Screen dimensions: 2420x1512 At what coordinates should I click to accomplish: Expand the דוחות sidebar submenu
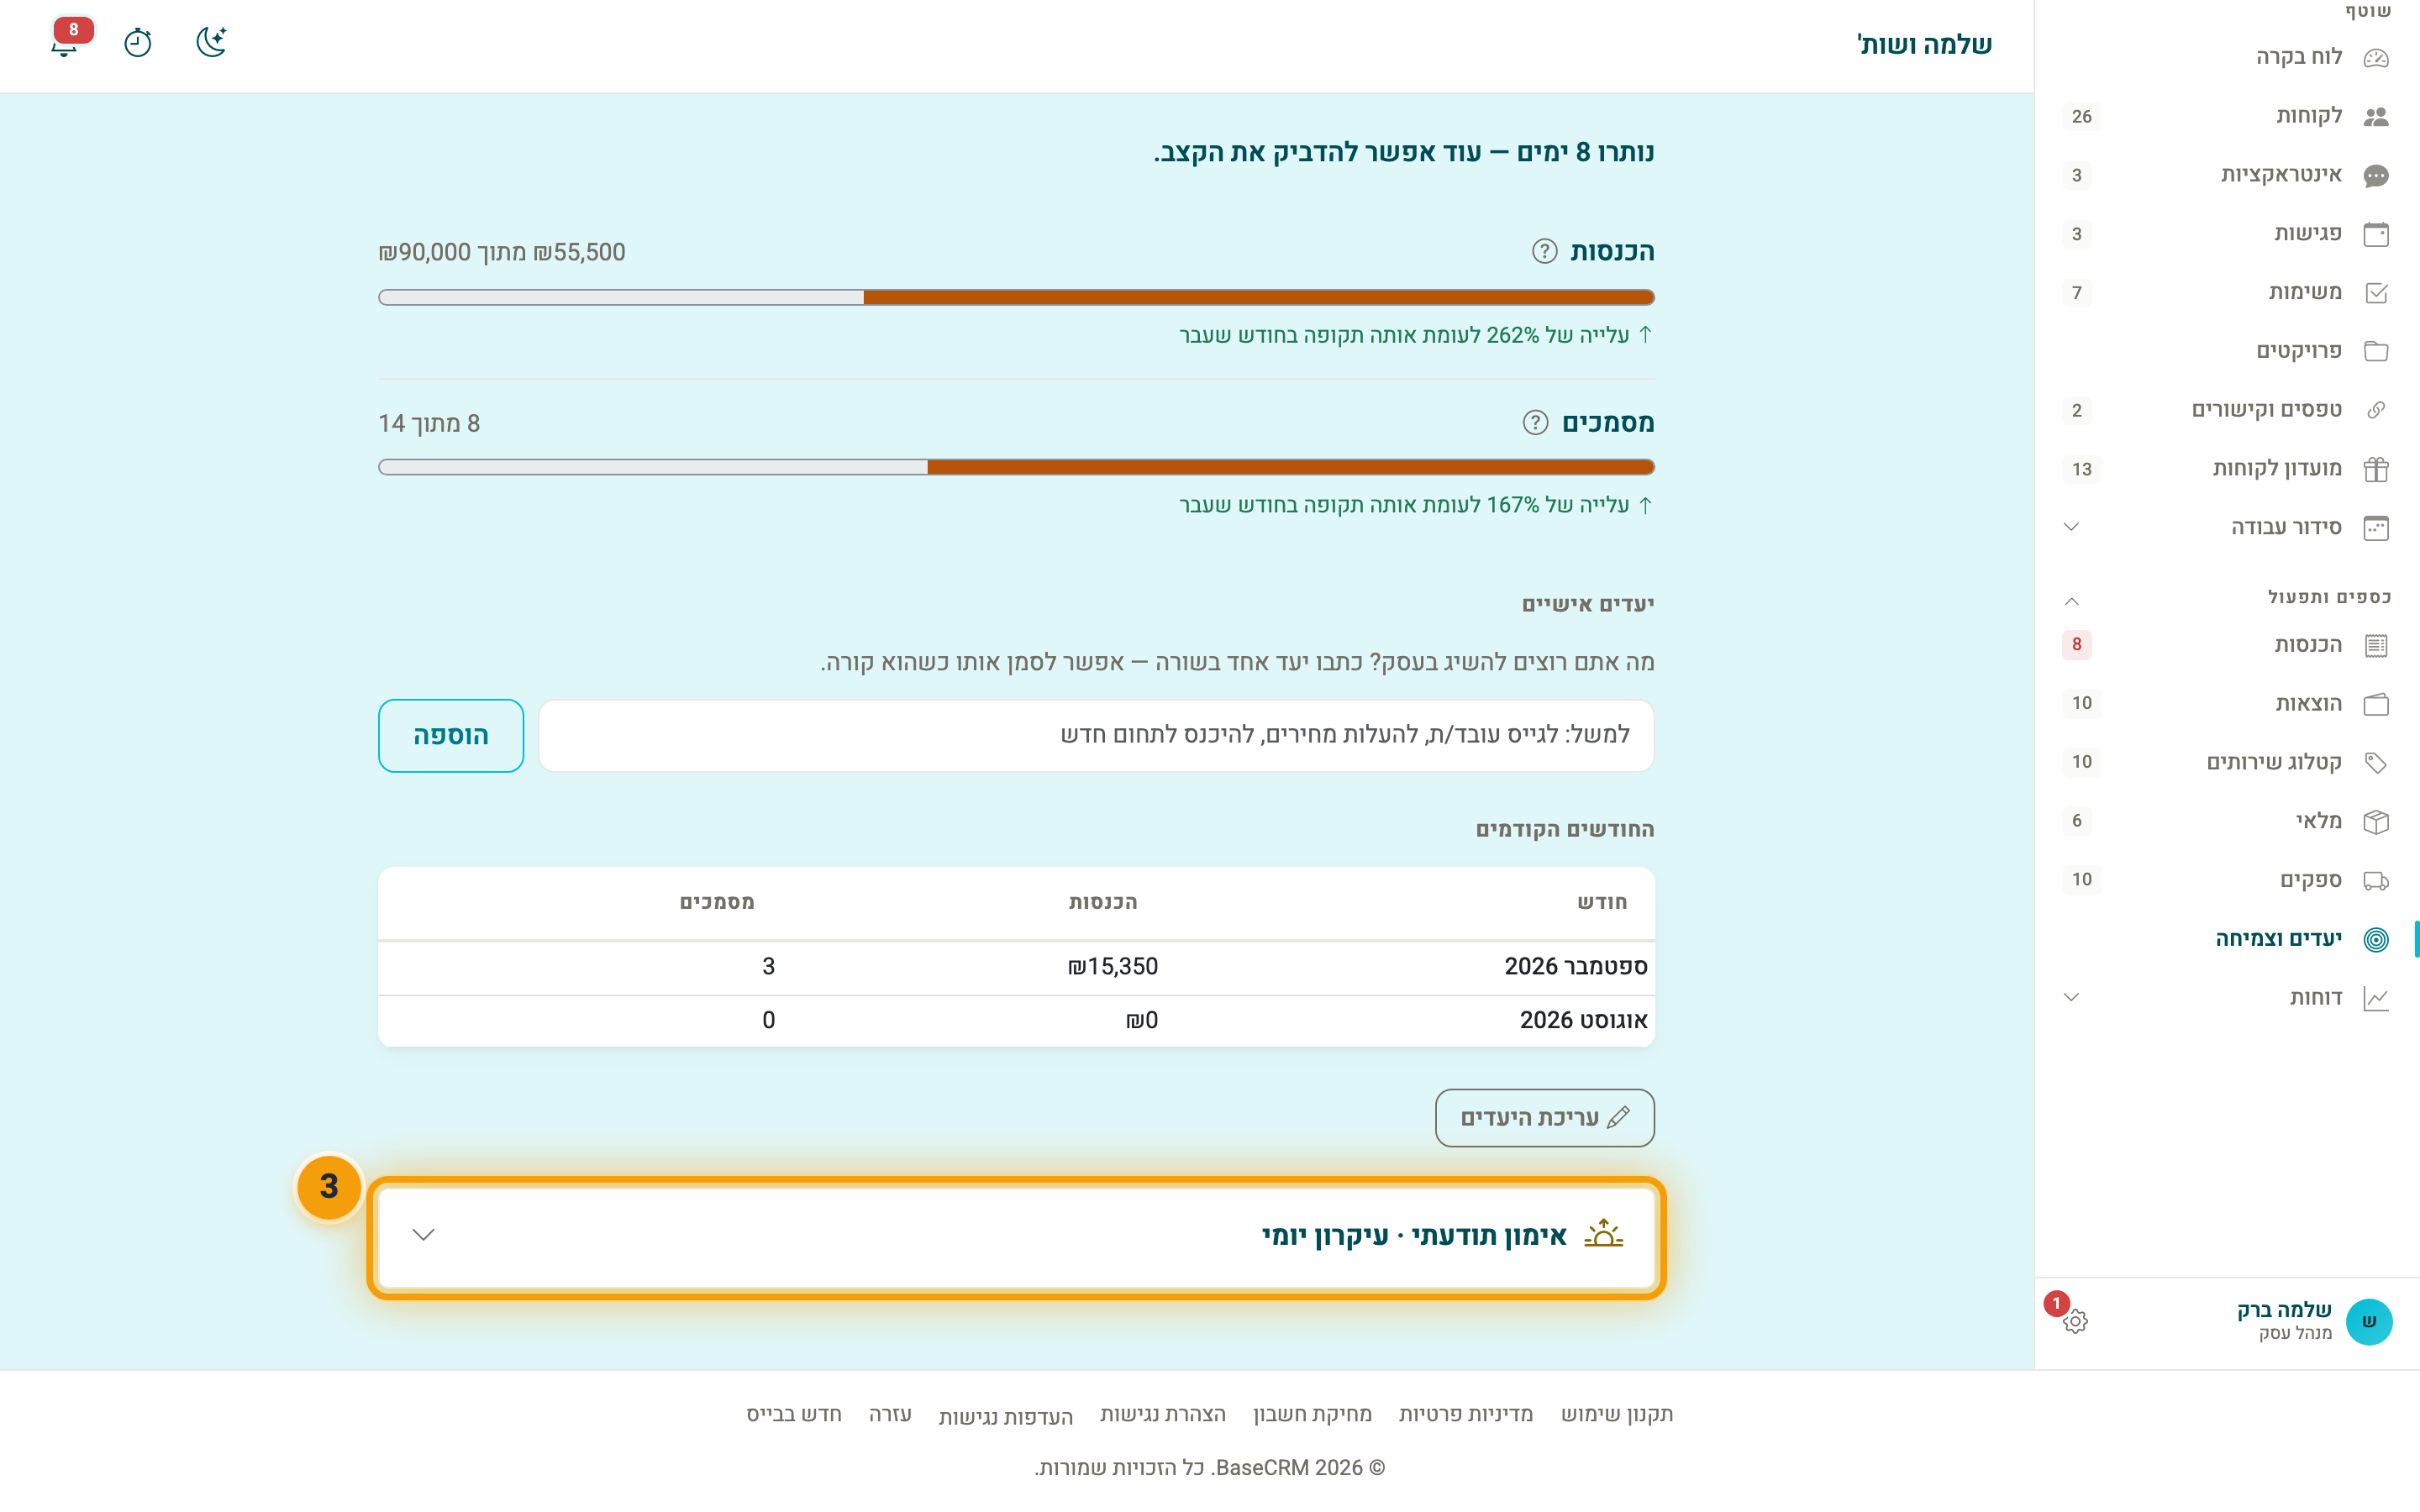click(2071, 997)
